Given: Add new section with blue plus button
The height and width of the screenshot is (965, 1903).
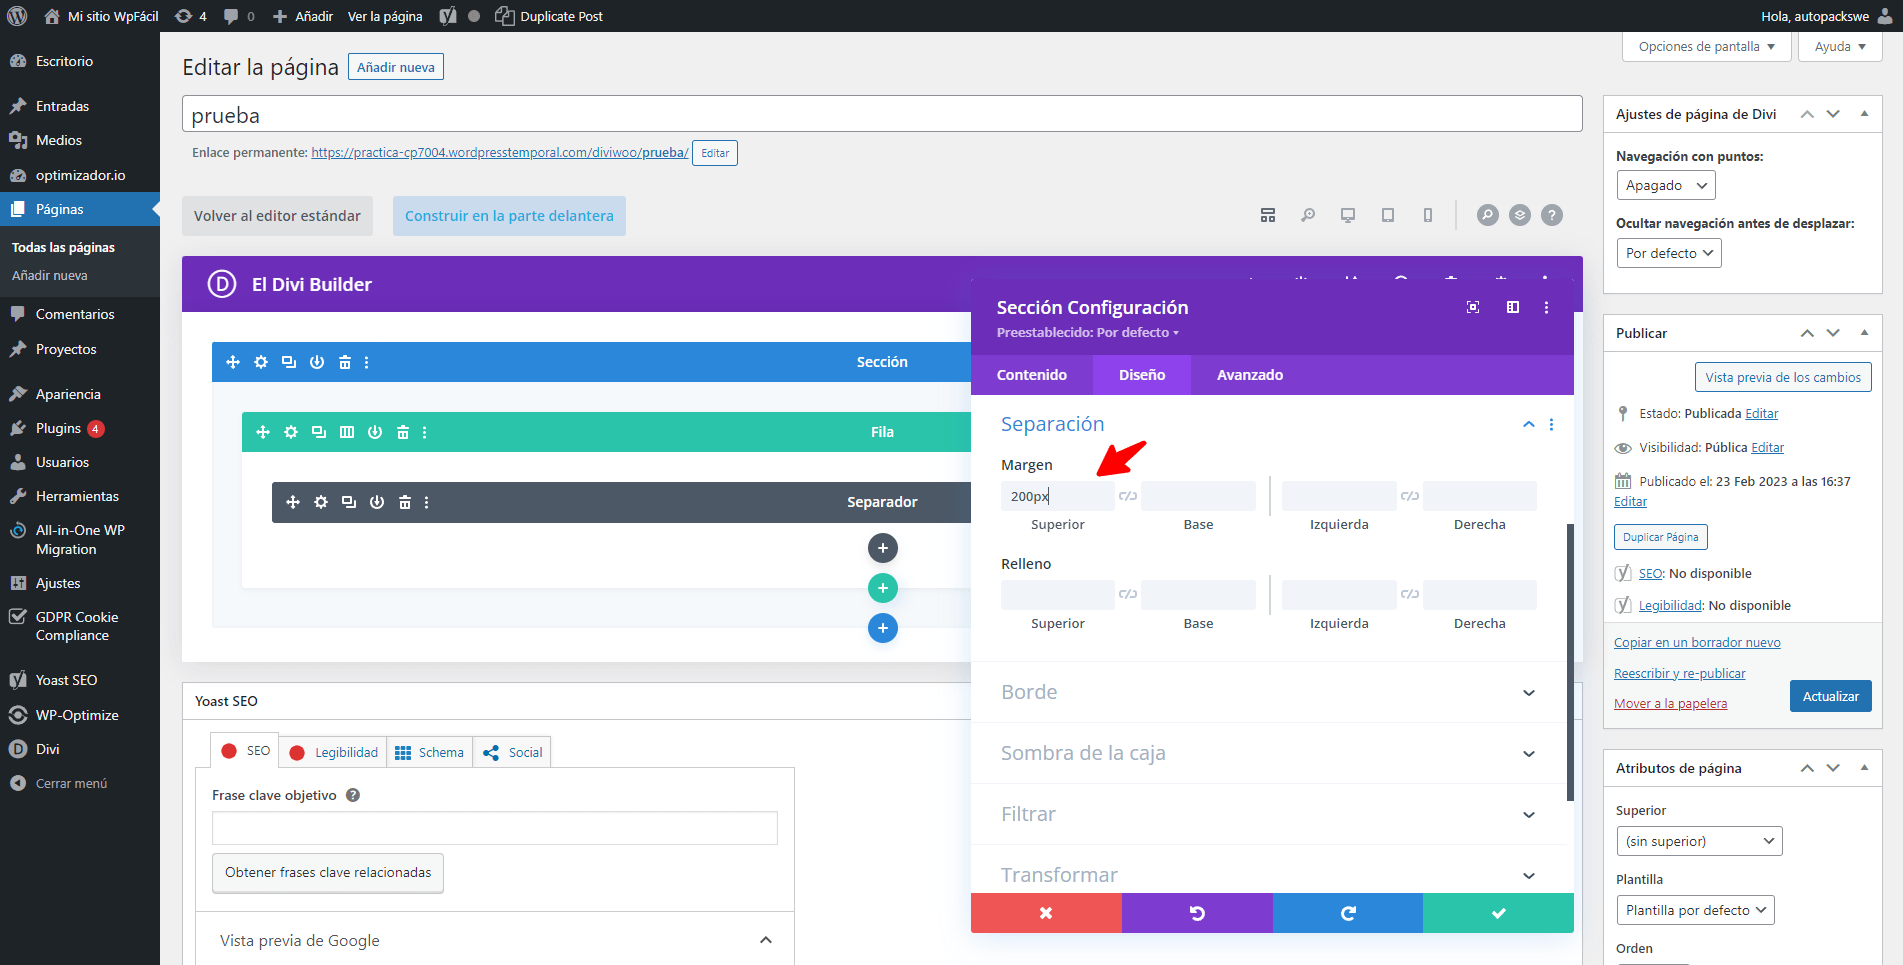Looking at the screenshot, I should (883, 628).
